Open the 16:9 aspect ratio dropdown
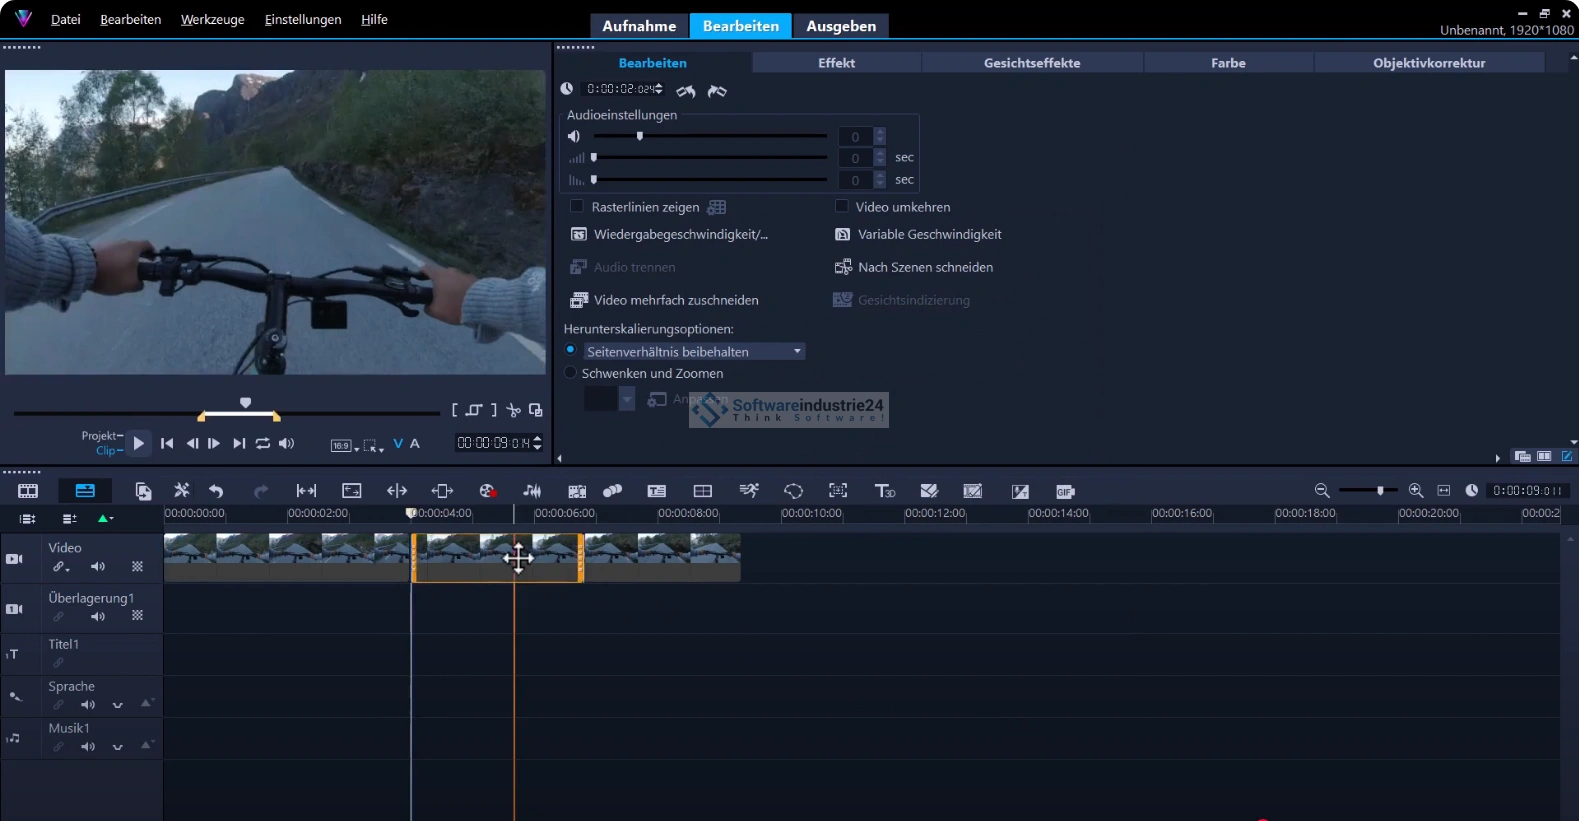The width and height of the screenshot is (1579, 821). [x=344, y=445]
